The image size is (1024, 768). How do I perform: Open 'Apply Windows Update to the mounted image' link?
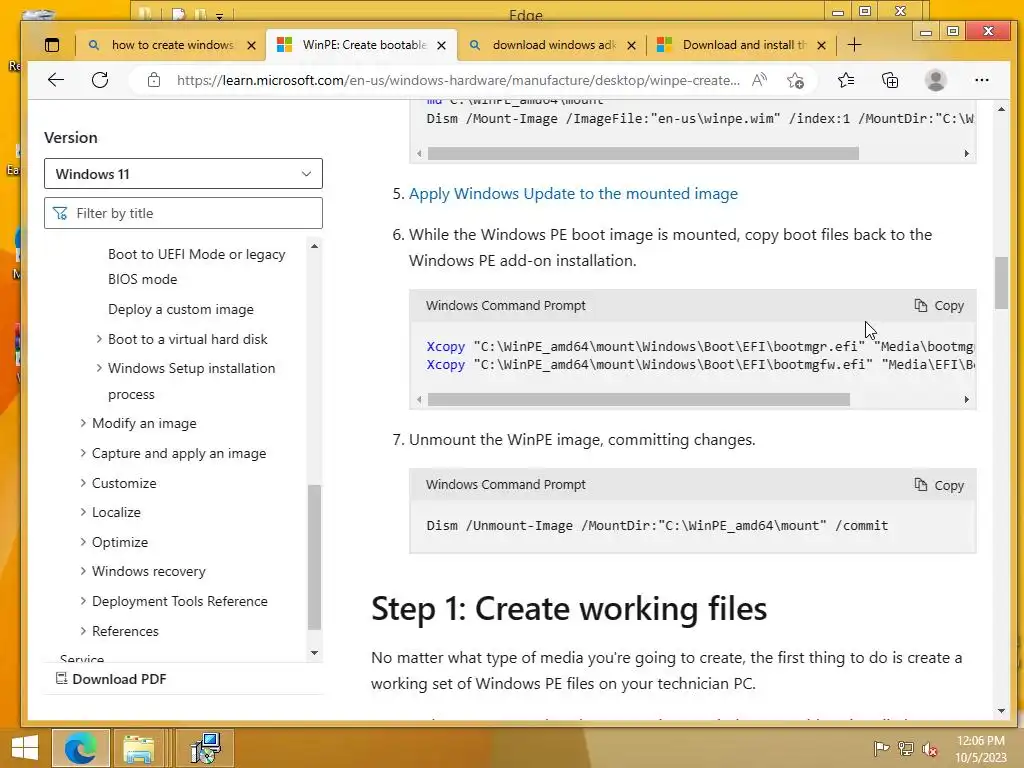pos(573,193)
